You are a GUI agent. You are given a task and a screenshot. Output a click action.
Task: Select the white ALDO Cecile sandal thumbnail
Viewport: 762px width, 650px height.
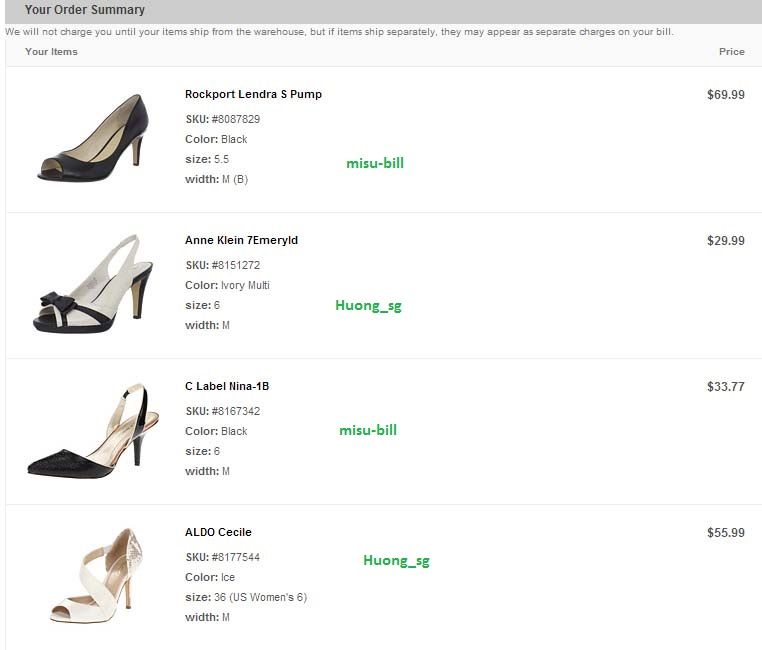click(x=93, y=576)
